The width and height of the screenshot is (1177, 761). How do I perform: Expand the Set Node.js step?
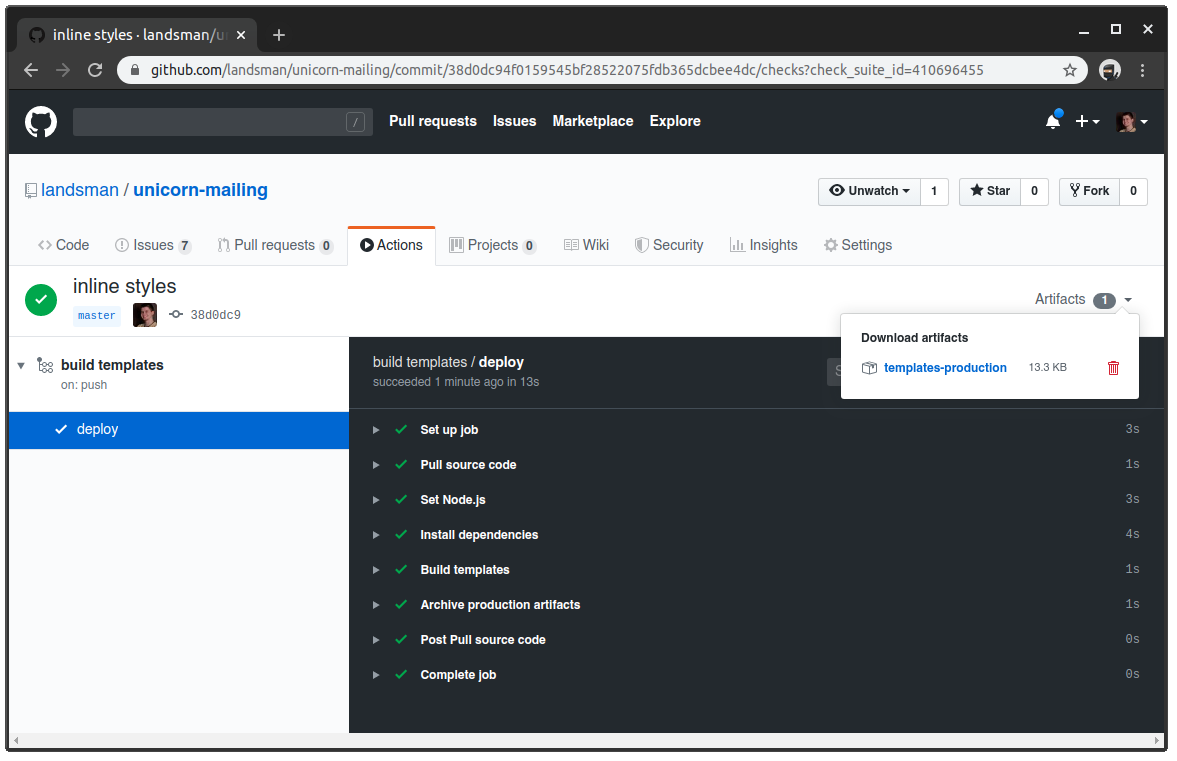pos(376,501)
